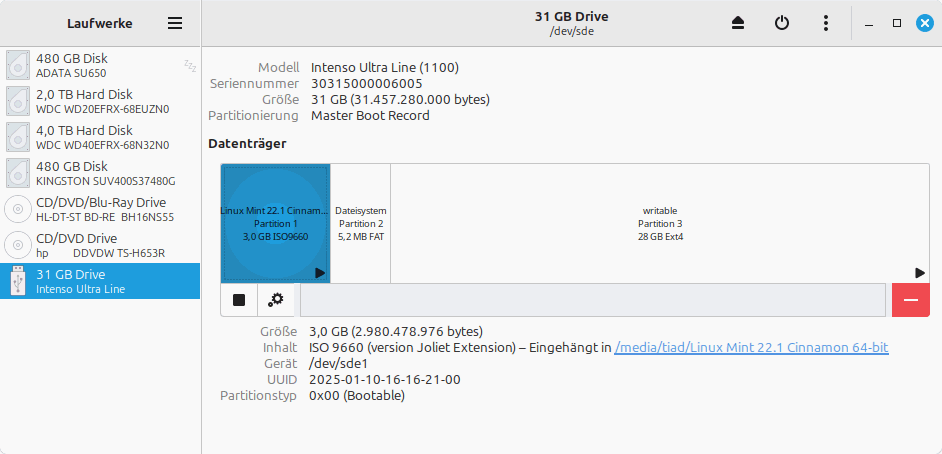Delete the selected partition with minus button

[x=910, y=300]
